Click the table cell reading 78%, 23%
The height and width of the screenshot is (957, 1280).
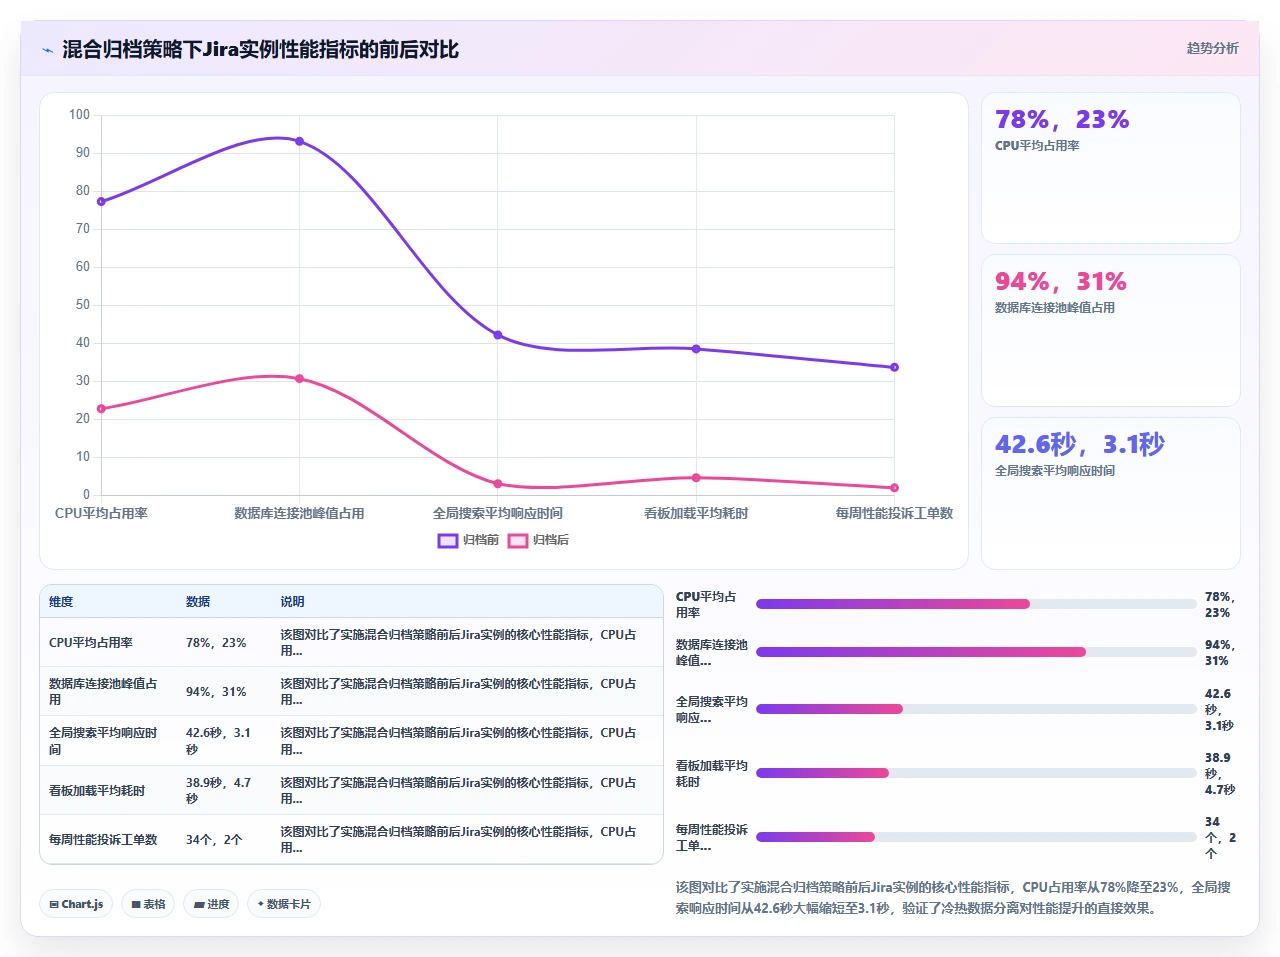pyautogui.click(x=216, y=643)
